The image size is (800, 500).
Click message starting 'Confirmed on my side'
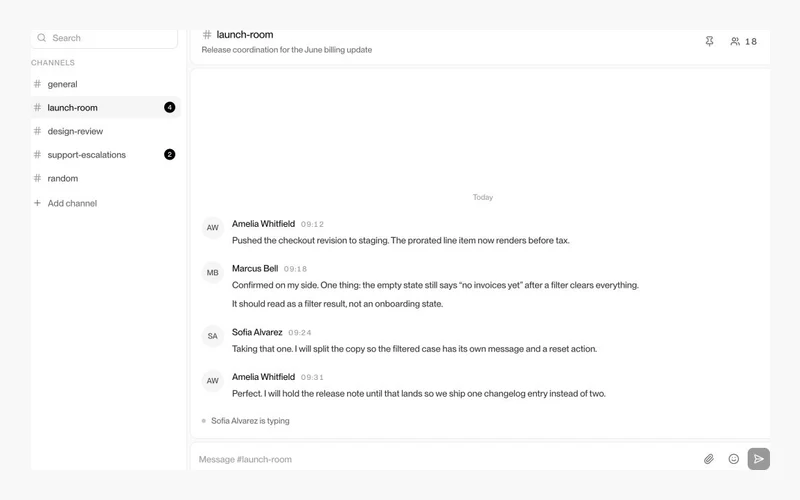435,285
